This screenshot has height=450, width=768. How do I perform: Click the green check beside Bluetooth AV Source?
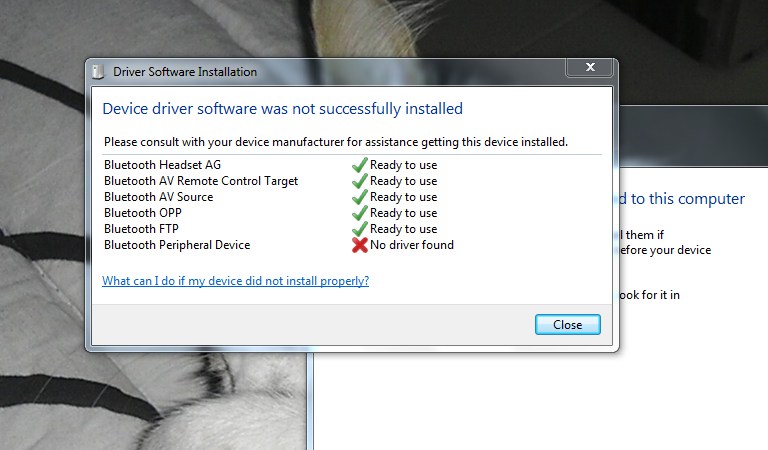click(x=360, y=197)
